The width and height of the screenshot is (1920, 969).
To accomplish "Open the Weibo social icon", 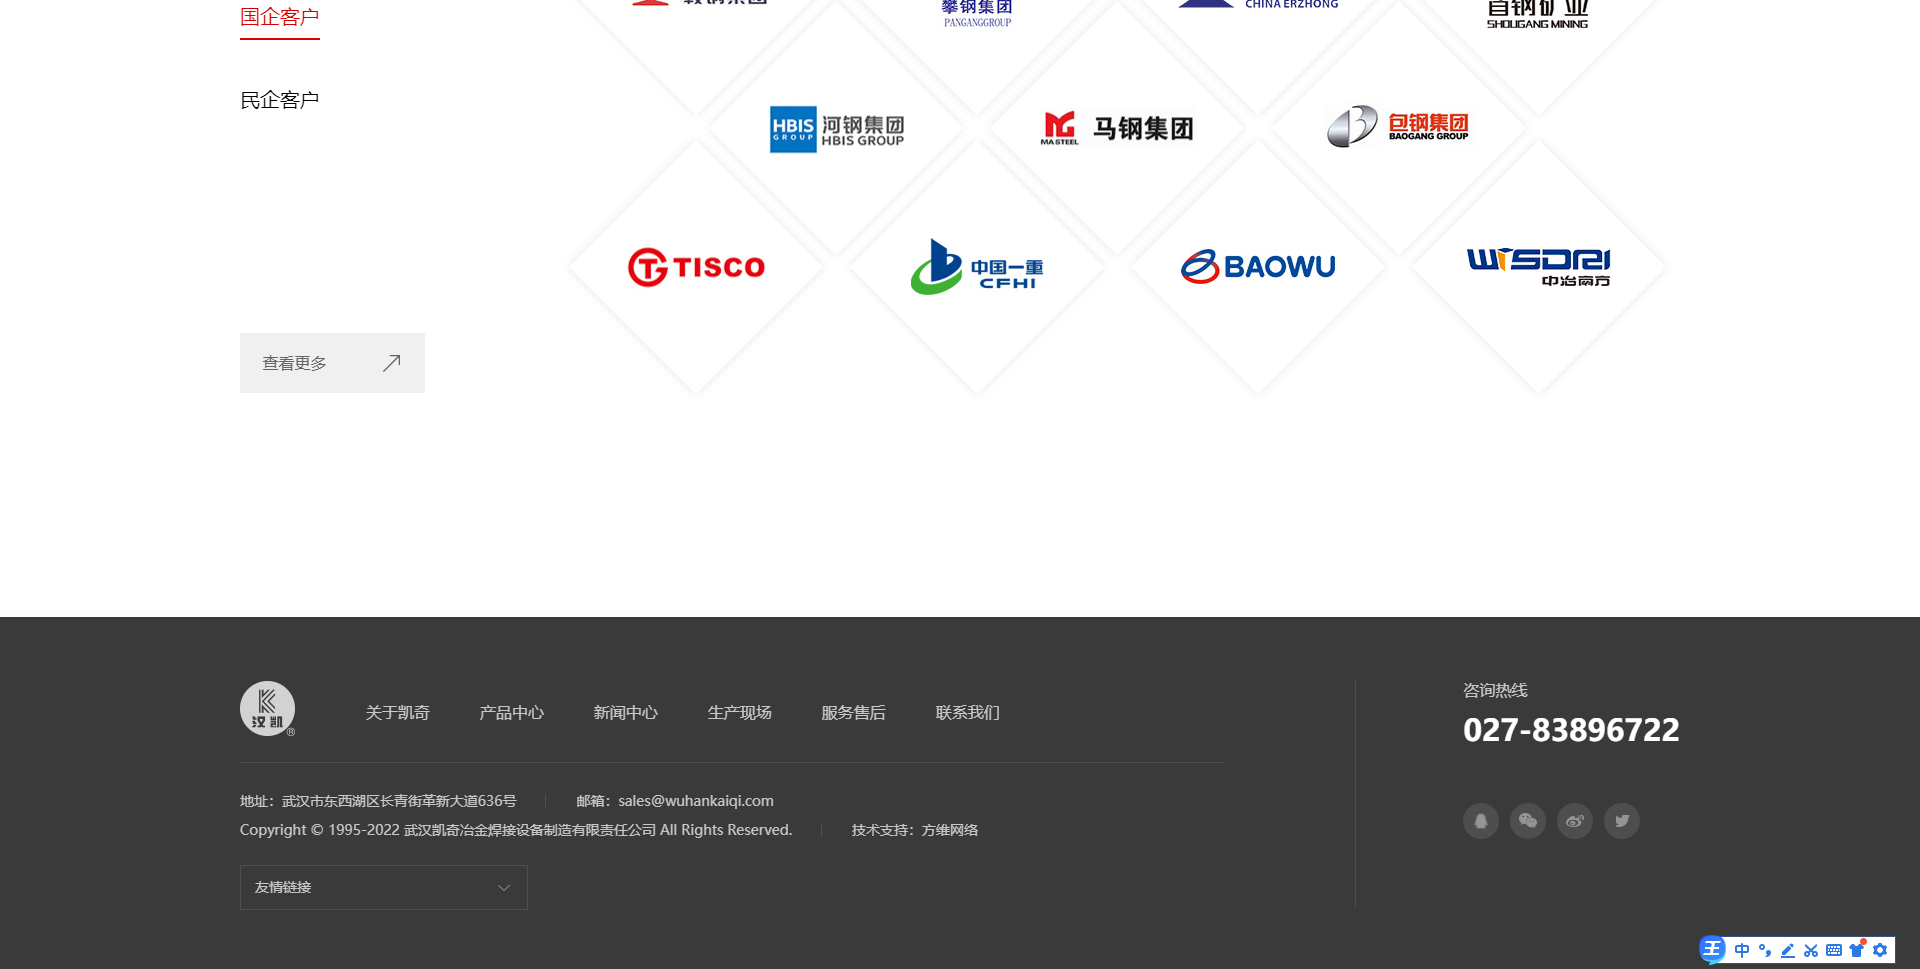I will [1575, 821].
